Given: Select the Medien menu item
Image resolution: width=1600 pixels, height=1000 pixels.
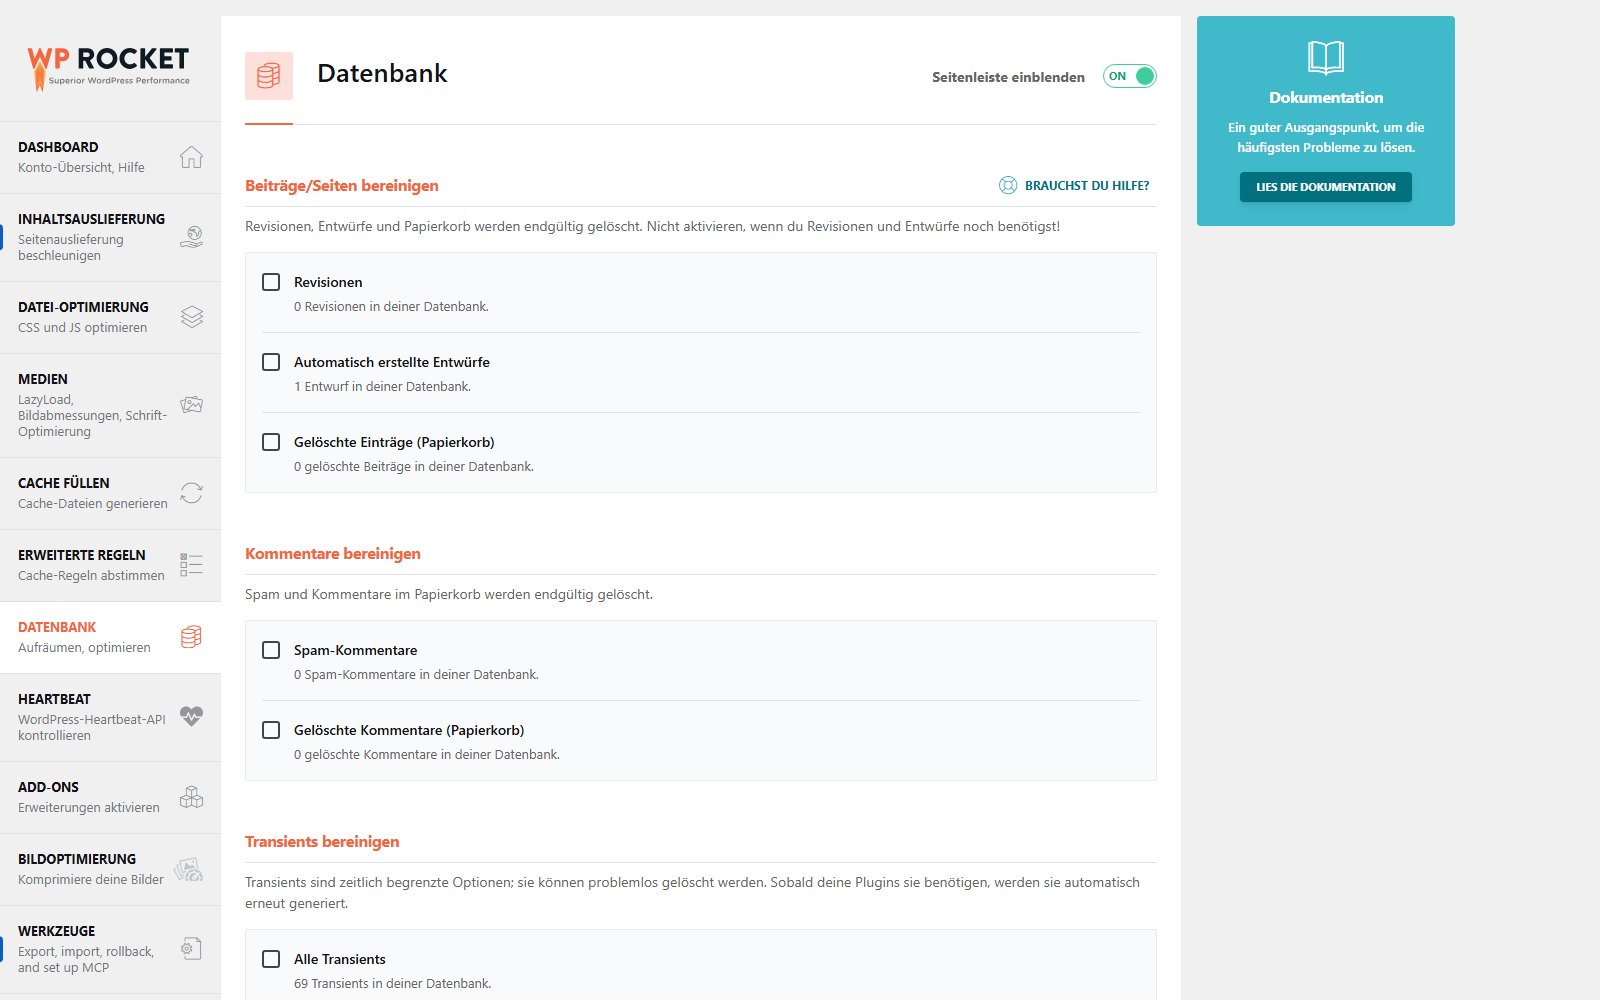Looking at the screenshot, I should click(110, 405).
